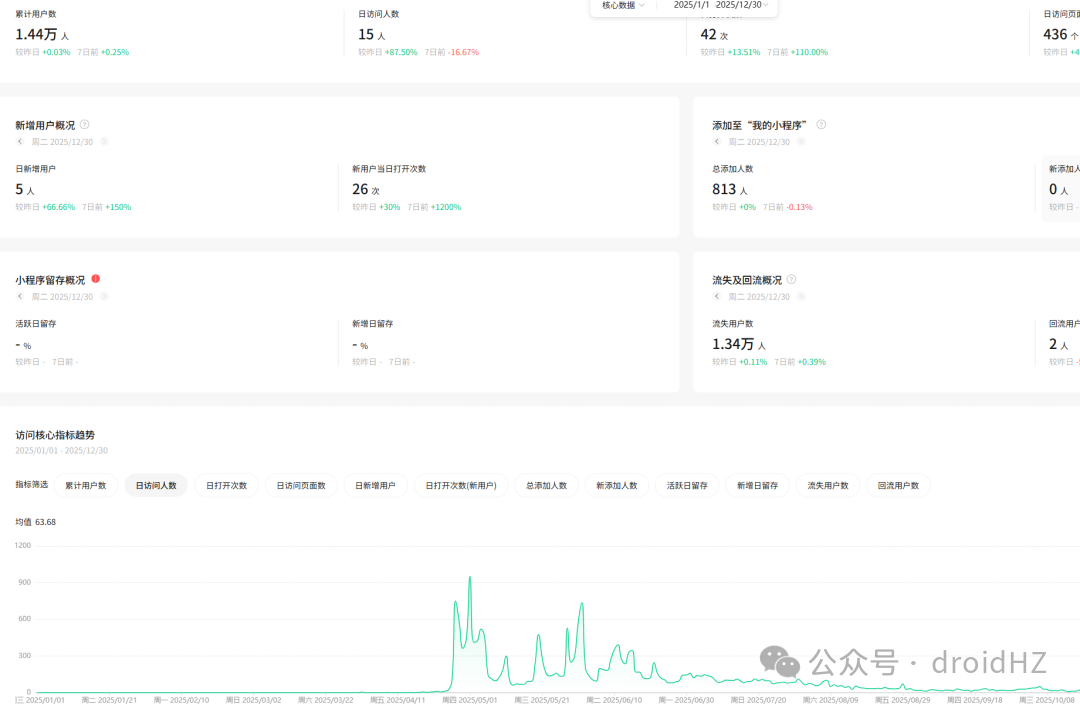
Task: Click the 1.44万 cumulative users value
Action: pyautogui.click(x=37, y=34)
